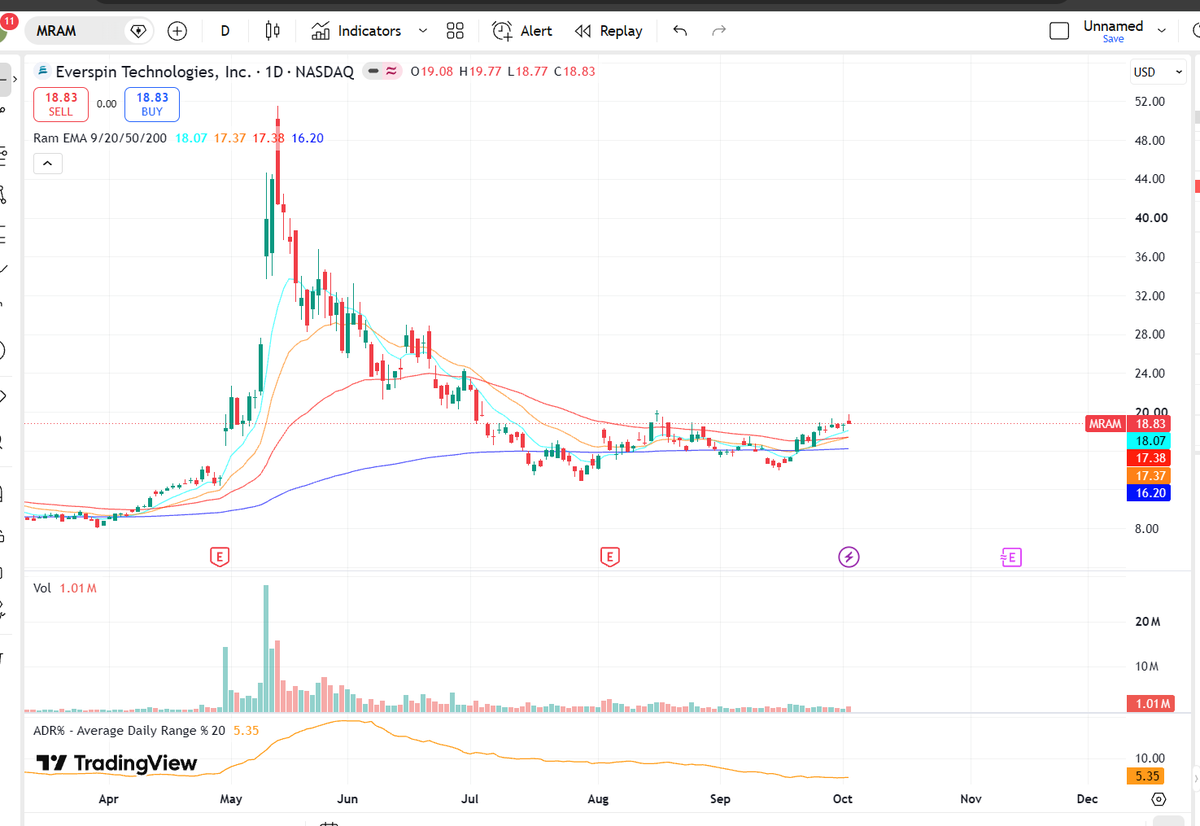This screenshot has width=1200, height=826.
Task: Open chart settings gear in bottom corner
Action: (x=1158, y=799)
